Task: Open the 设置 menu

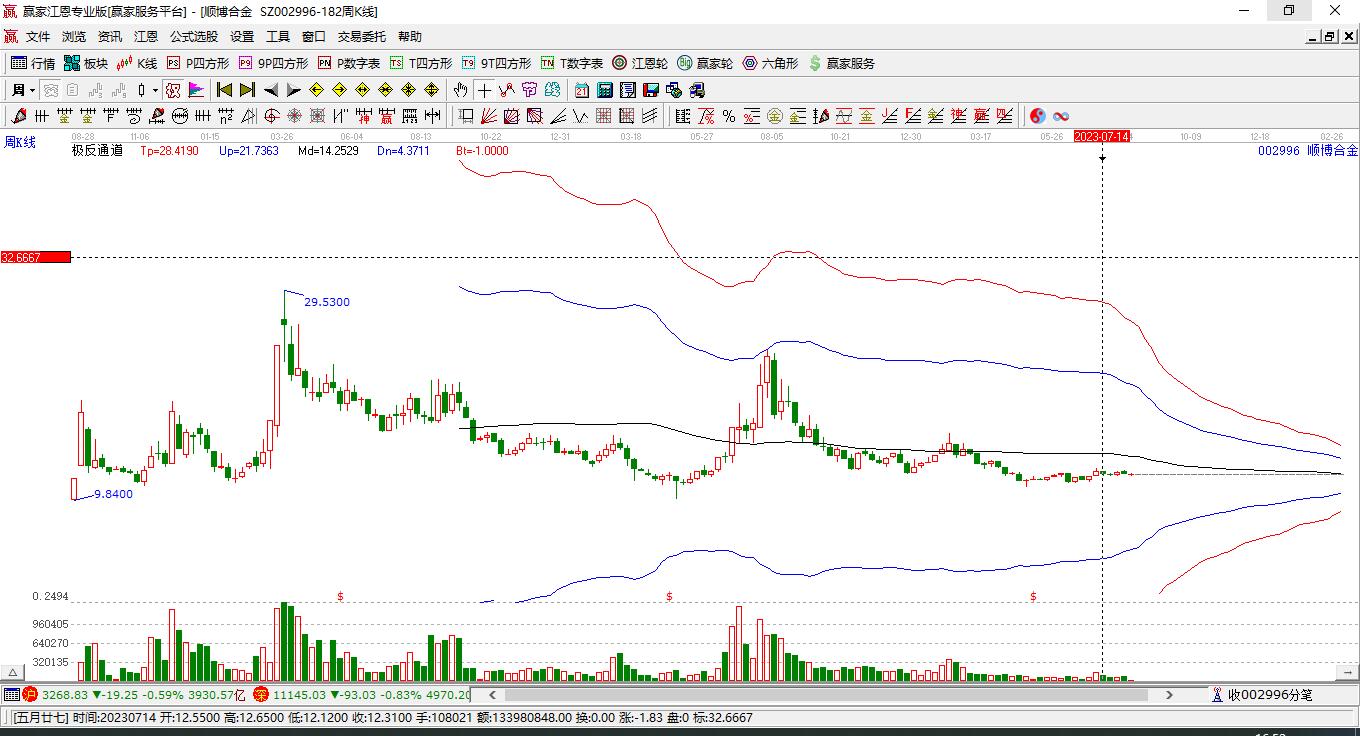Action: 242,37
